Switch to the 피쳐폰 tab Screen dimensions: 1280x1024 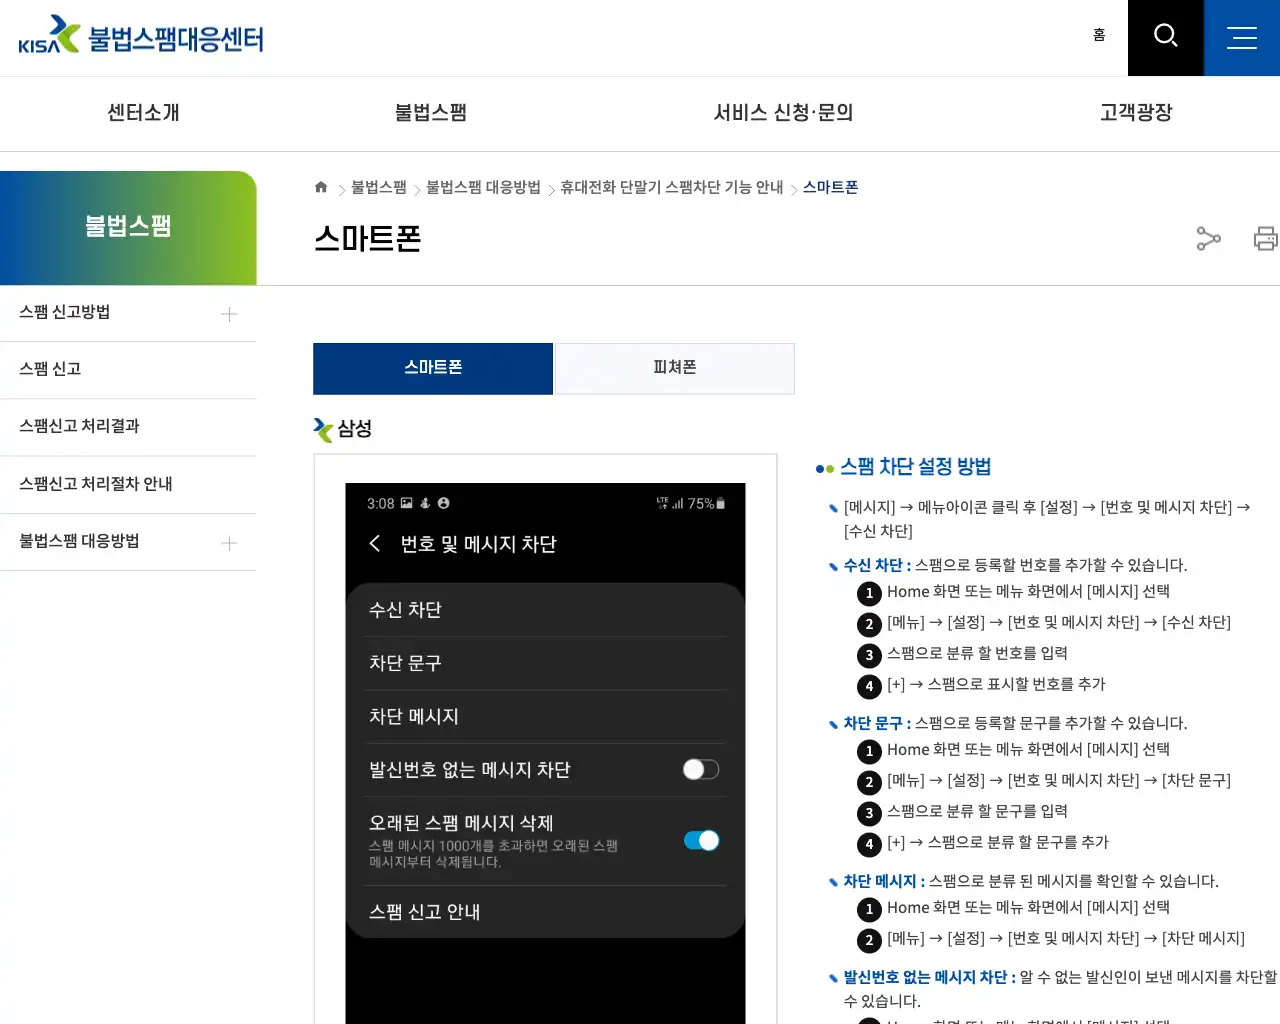click(x=674, y=368)
